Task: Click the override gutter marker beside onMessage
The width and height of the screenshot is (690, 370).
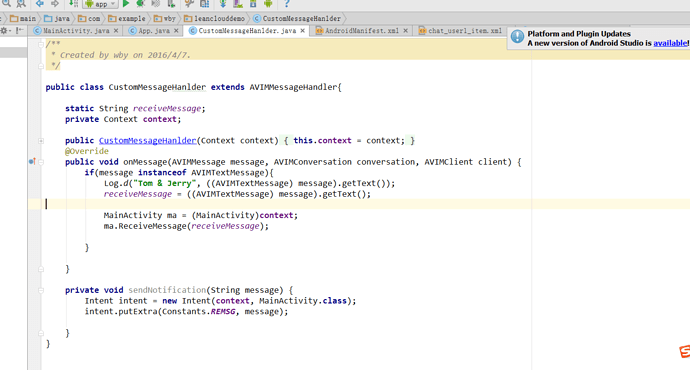Action: 32,161
